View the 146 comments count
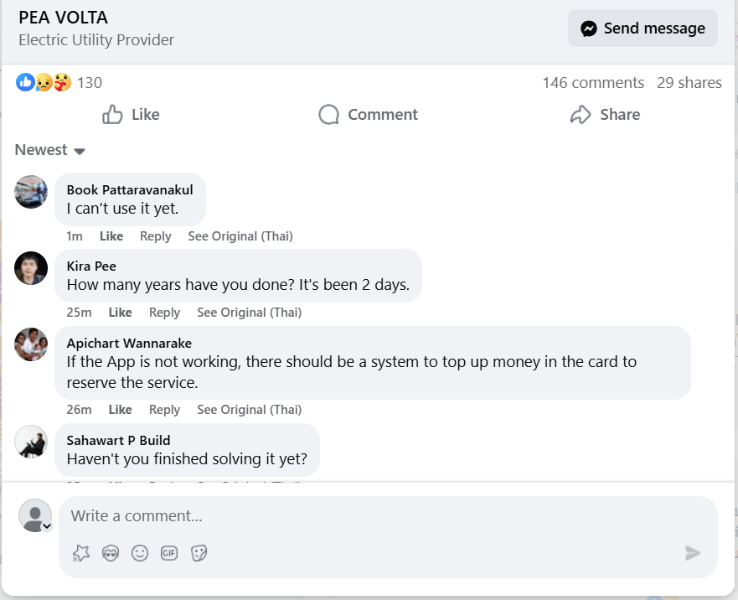Screen dimensions: 738x600 click(593, 83)
